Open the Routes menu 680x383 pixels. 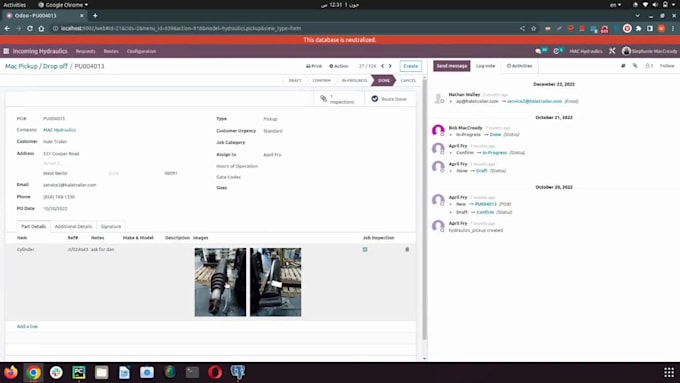[111, 51]
